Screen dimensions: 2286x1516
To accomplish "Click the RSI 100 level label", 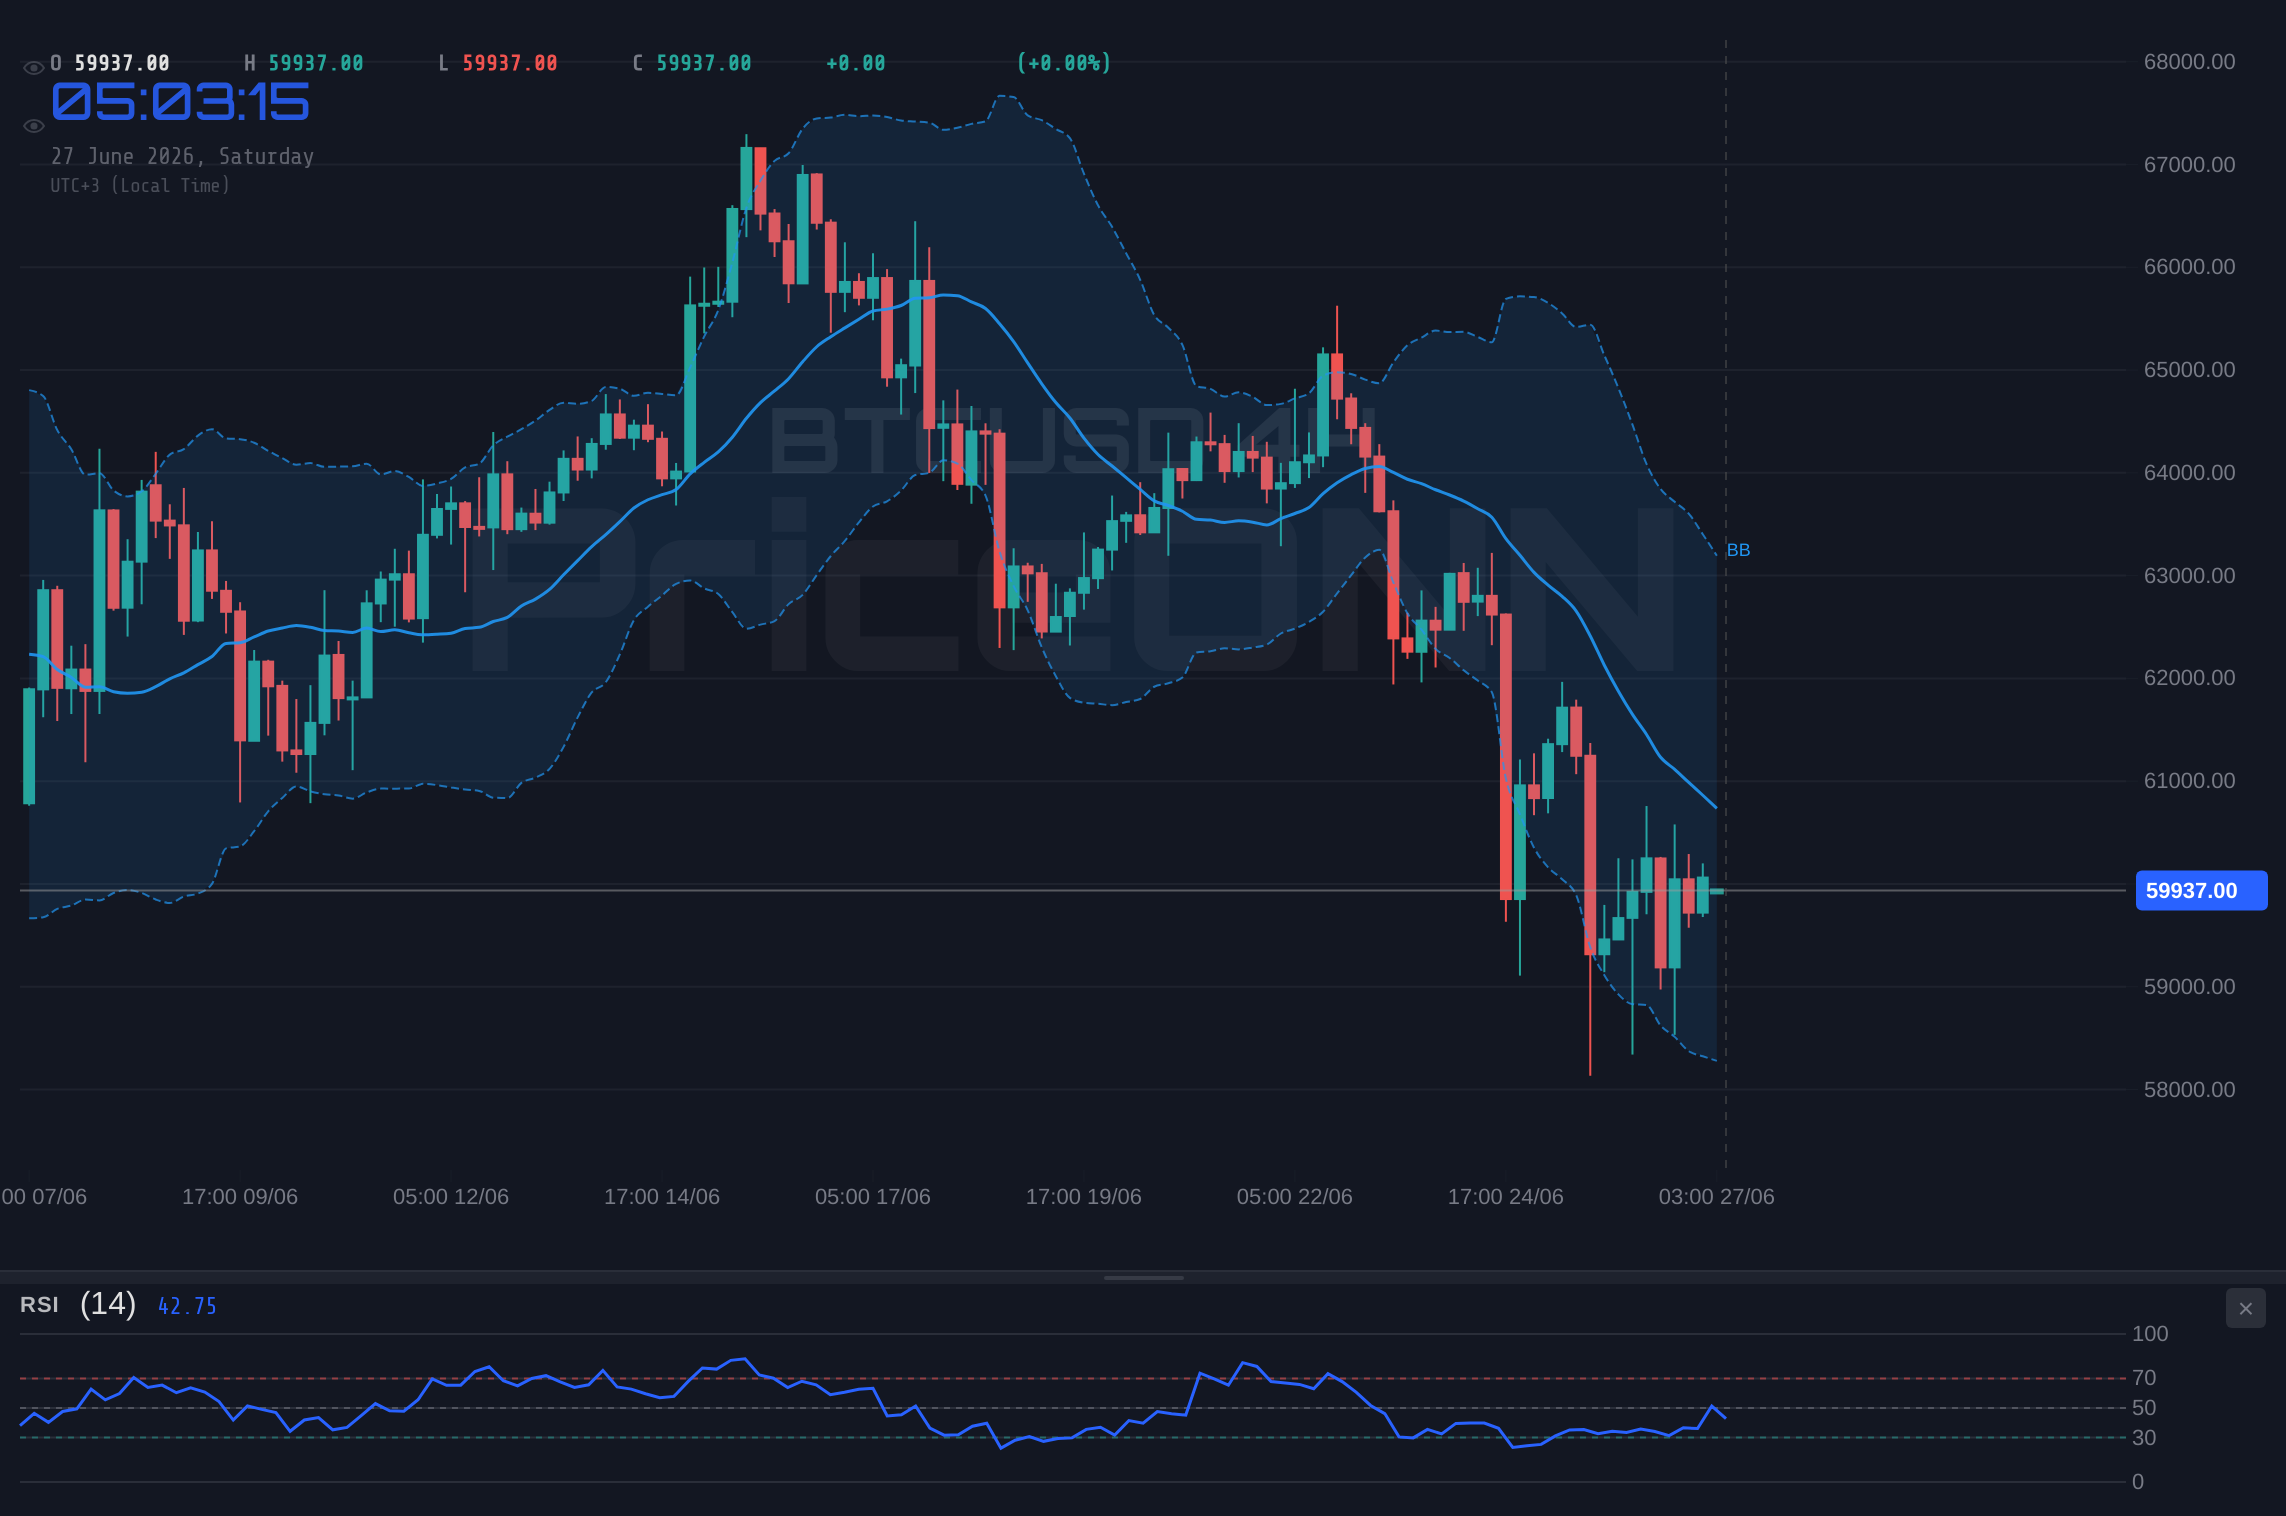I will (2150, 1334).
